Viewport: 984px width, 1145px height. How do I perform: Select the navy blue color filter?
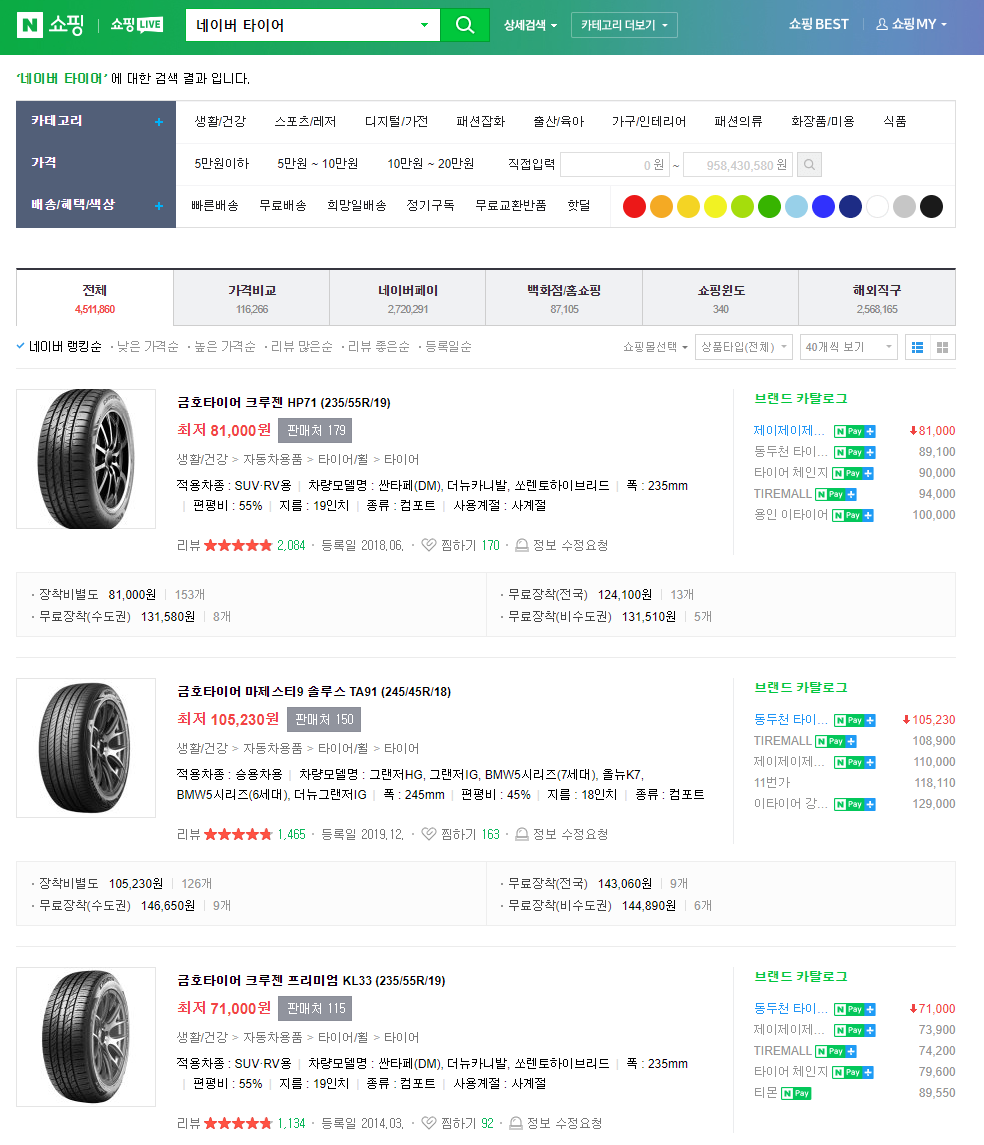click(x=850, y=207)
